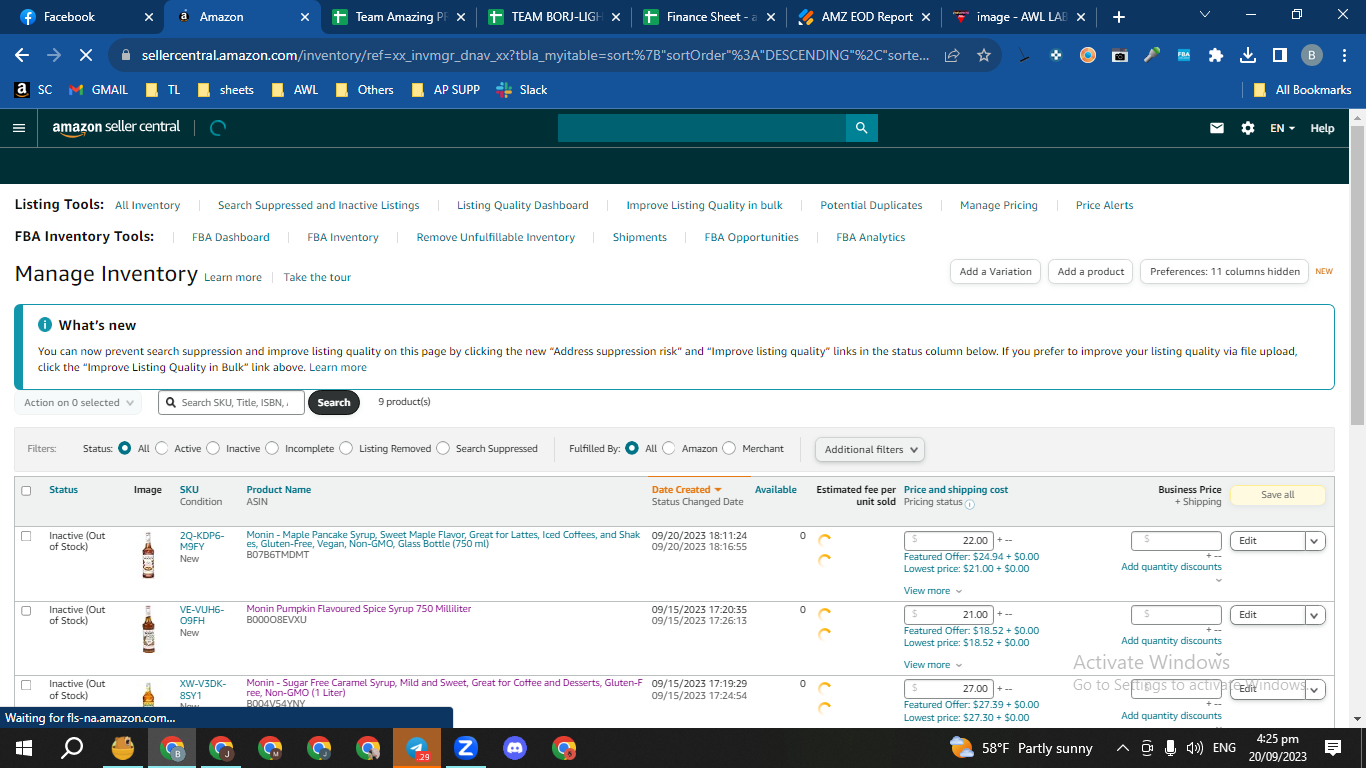Open the Manage Pricing link
This screenshot has width=1366, height=768.
(999, 205)
